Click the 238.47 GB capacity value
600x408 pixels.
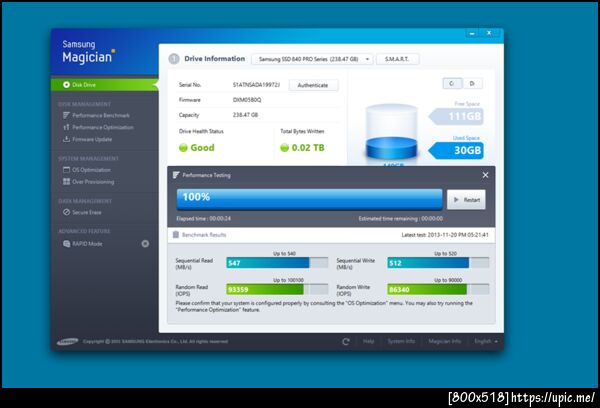(x=245, y=115)
